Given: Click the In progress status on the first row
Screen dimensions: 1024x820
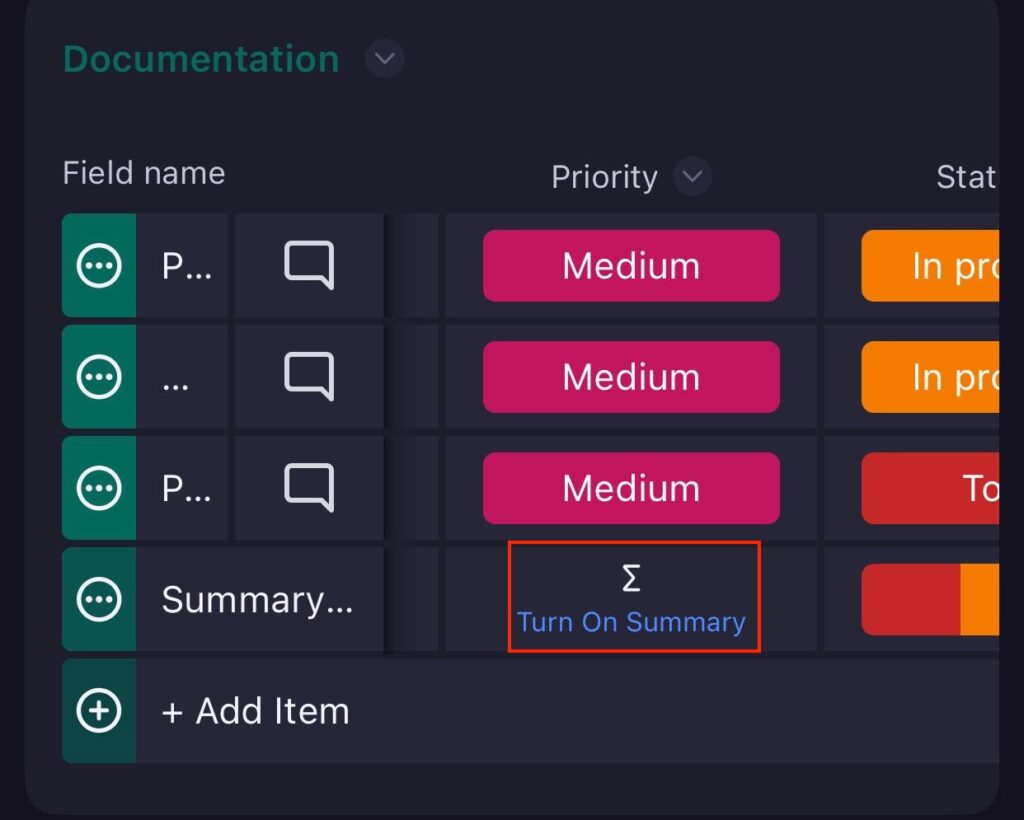Looking at the screenshot, I should coord(940,266).
